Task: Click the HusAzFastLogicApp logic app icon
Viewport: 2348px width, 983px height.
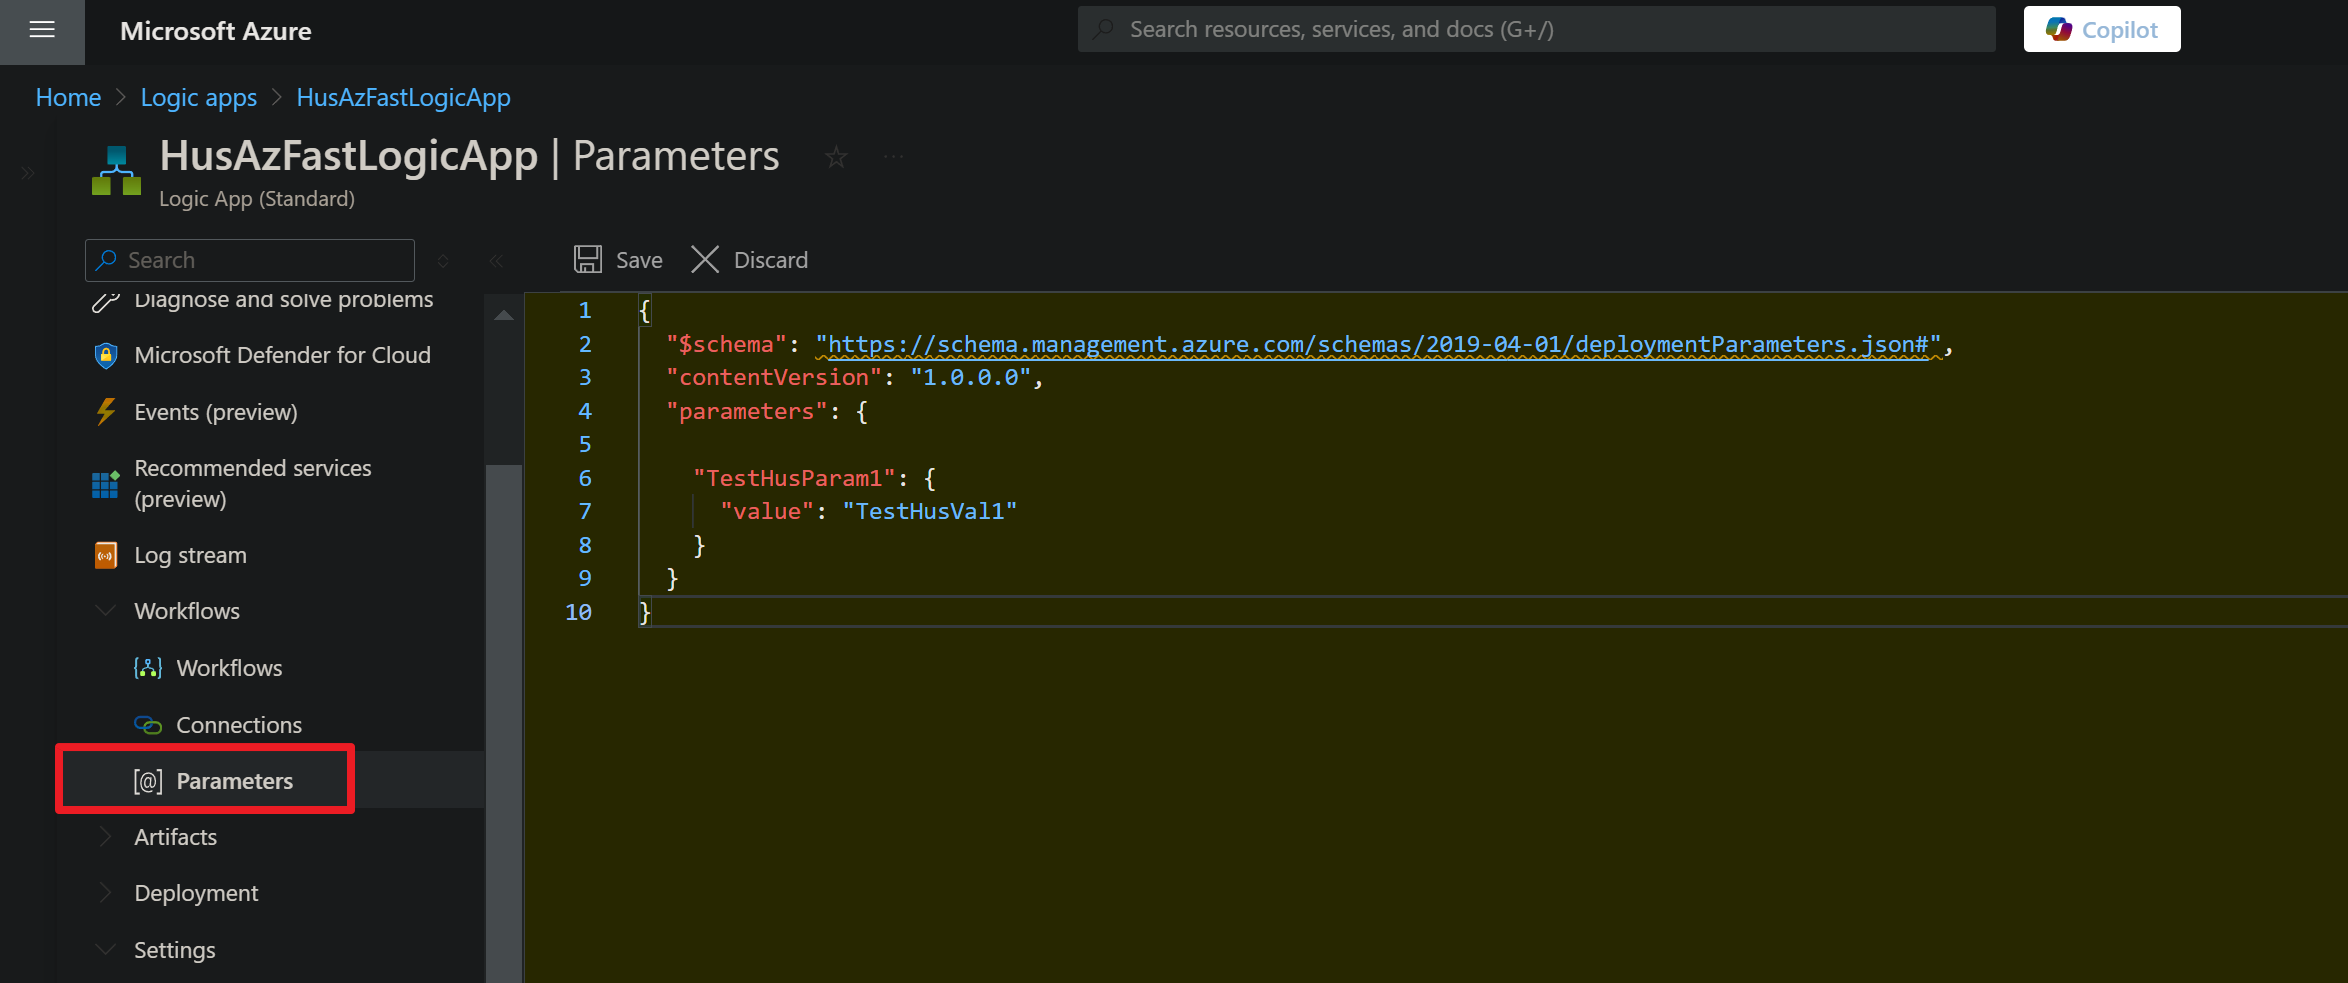Action: point(117,170)
